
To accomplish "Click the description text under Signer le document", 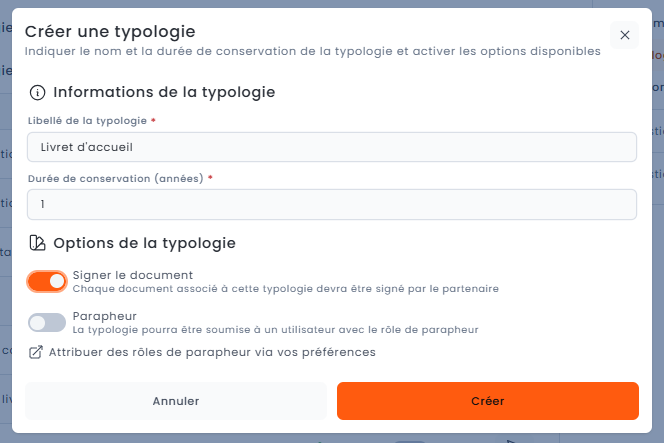I will (x=285, y=289).
